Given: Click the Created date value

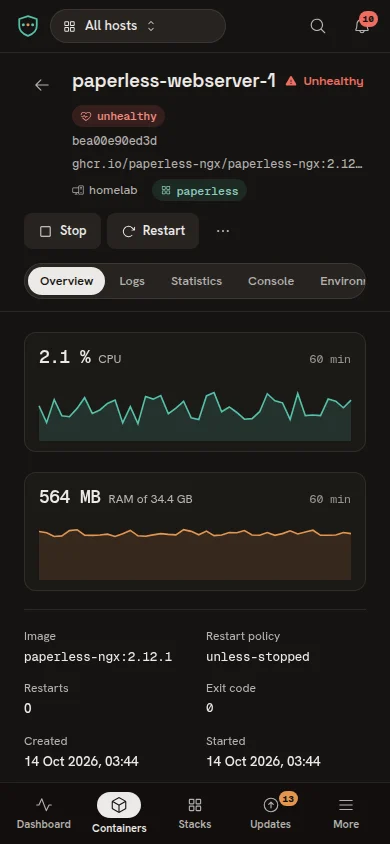Looking at the screenshot, I should (81, 761).
